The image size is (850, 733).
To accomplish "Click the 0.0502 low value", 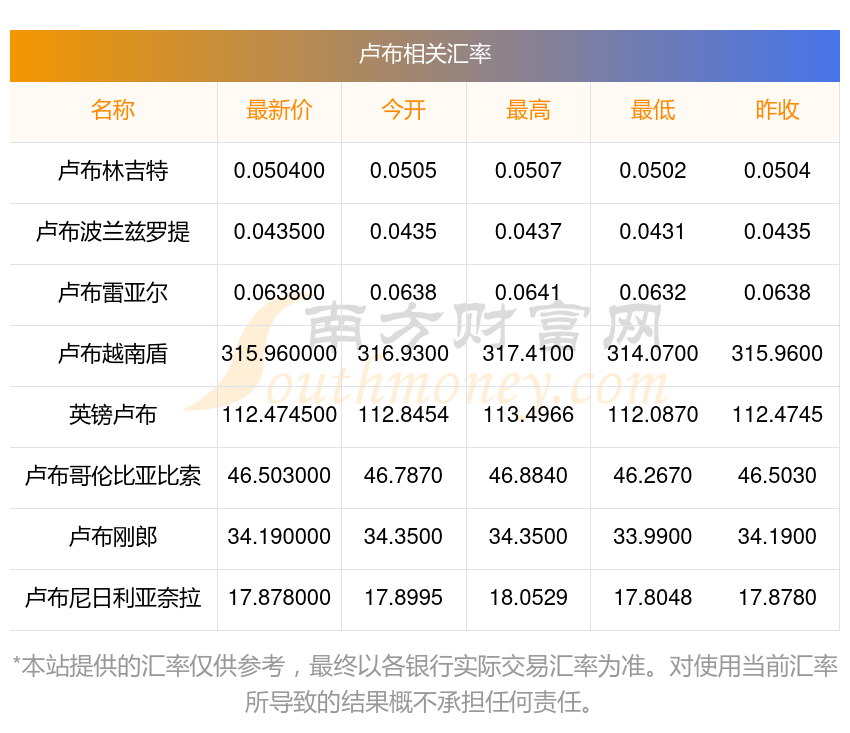I will point(653,171).
